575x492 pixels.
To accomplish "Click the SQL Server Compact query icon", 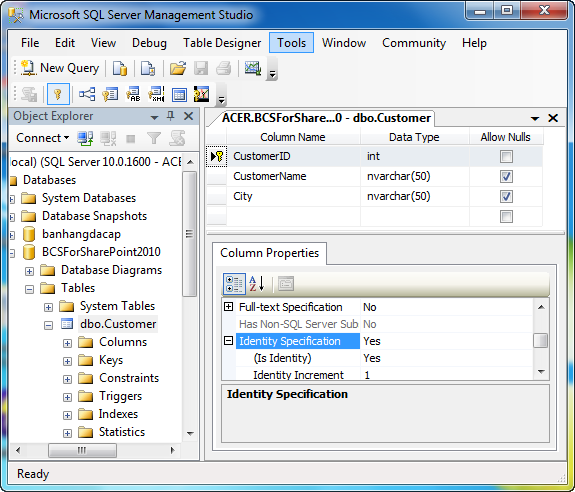I will click(148, 68).
